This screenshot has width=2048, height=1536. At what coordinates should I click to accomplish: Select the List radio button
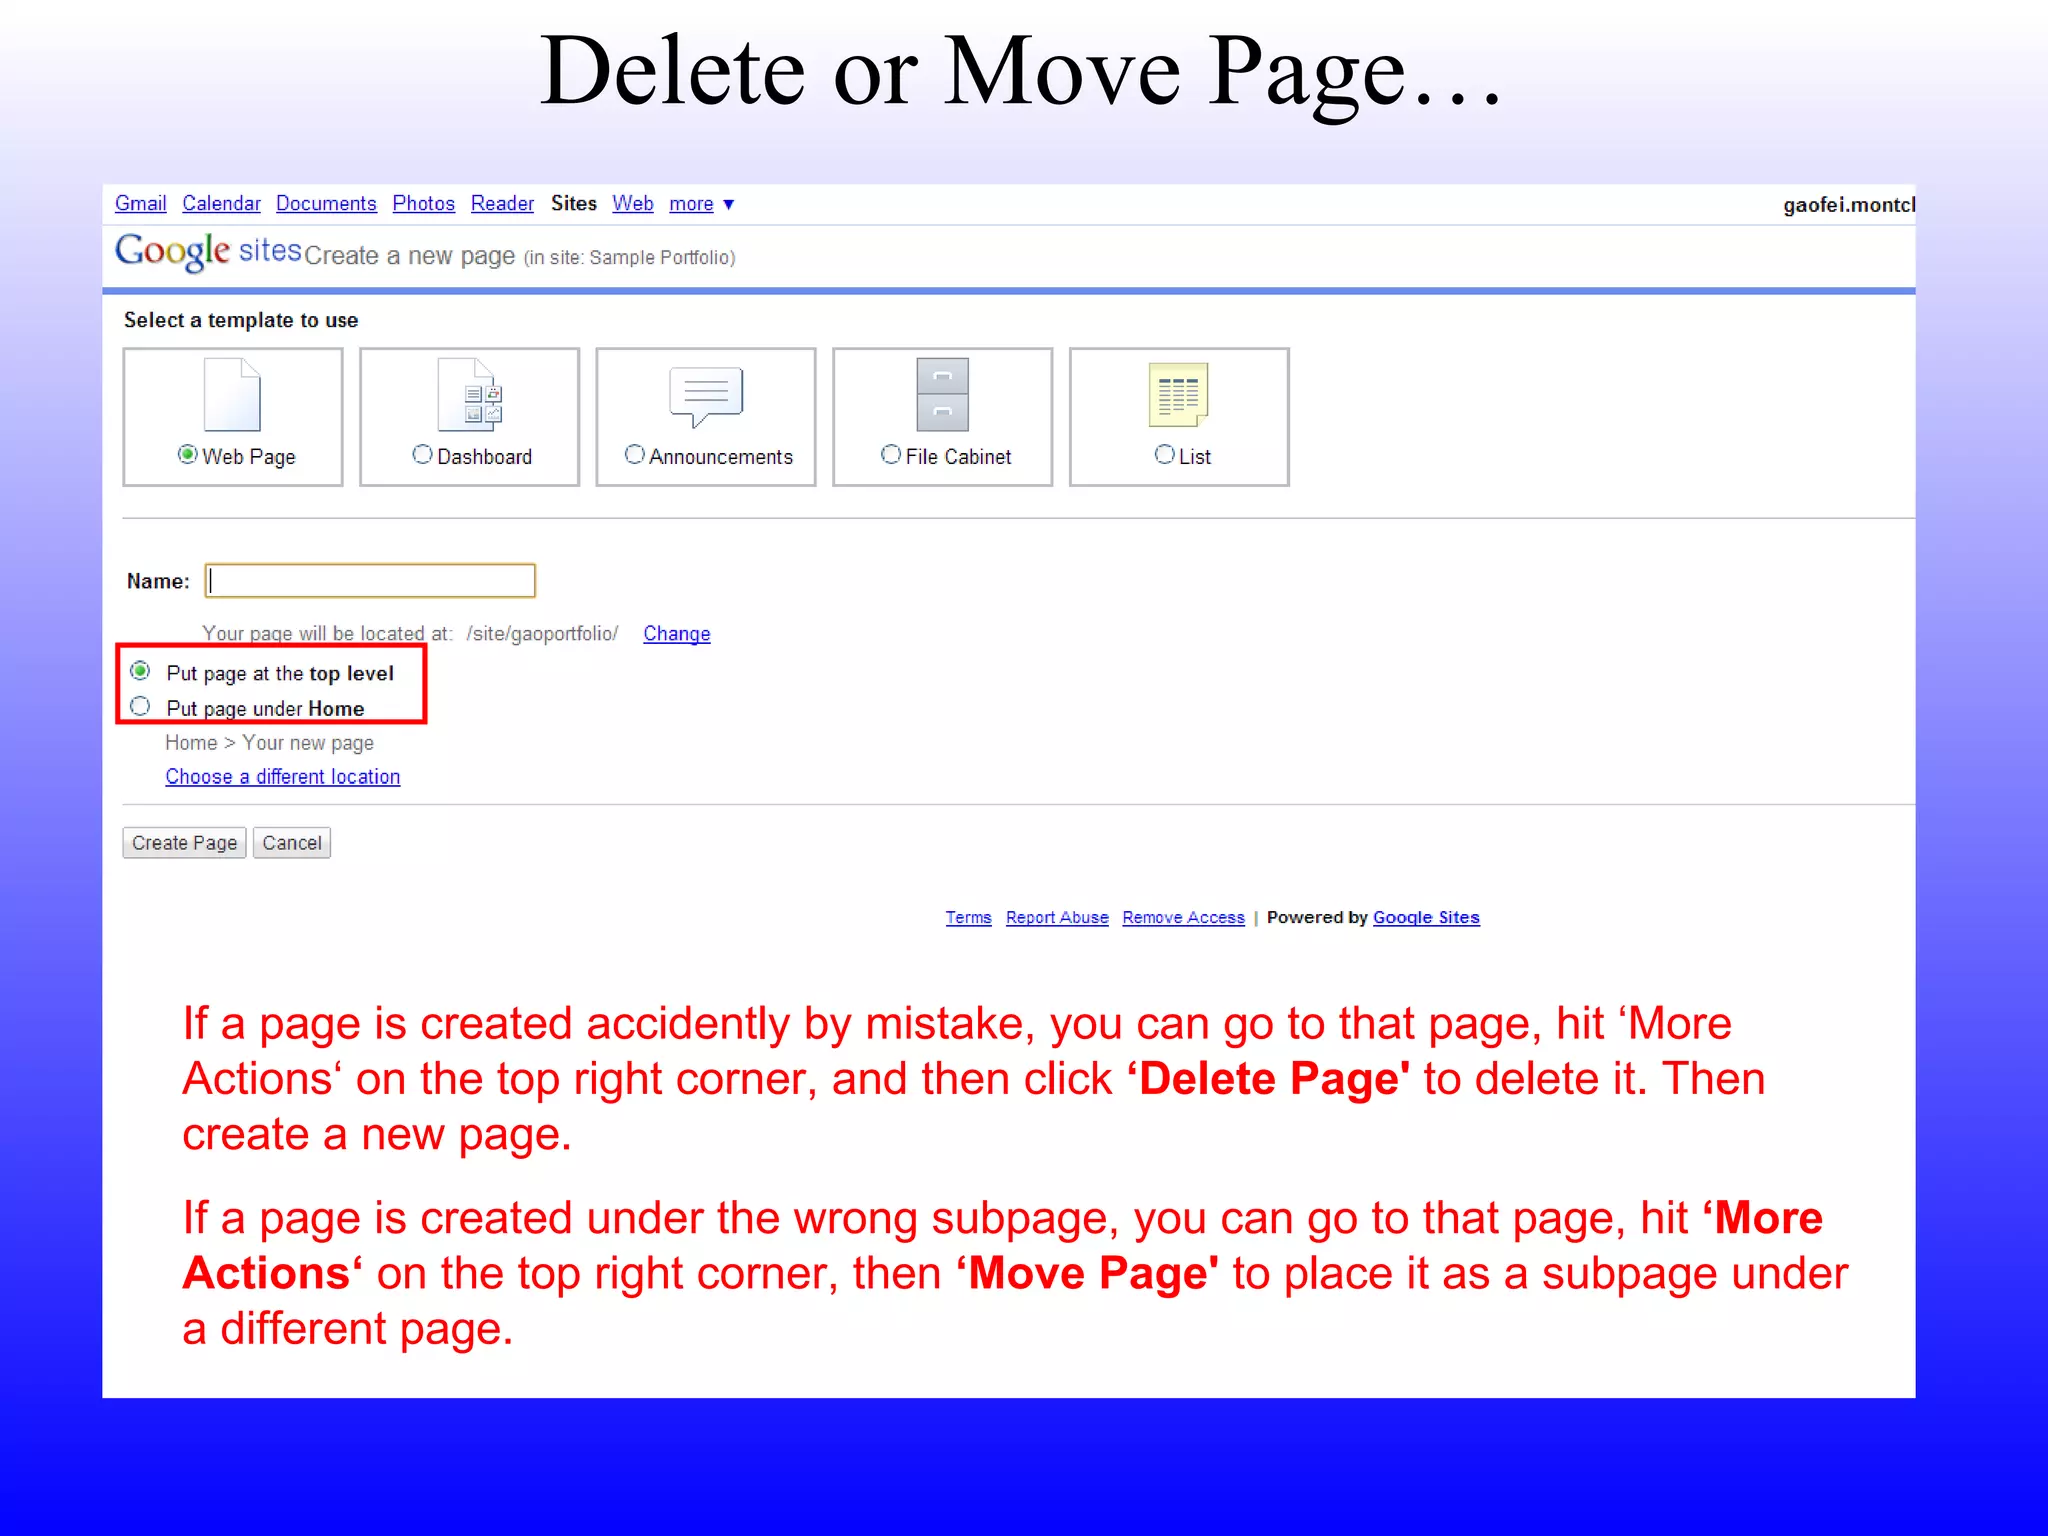pos(1164,455)
